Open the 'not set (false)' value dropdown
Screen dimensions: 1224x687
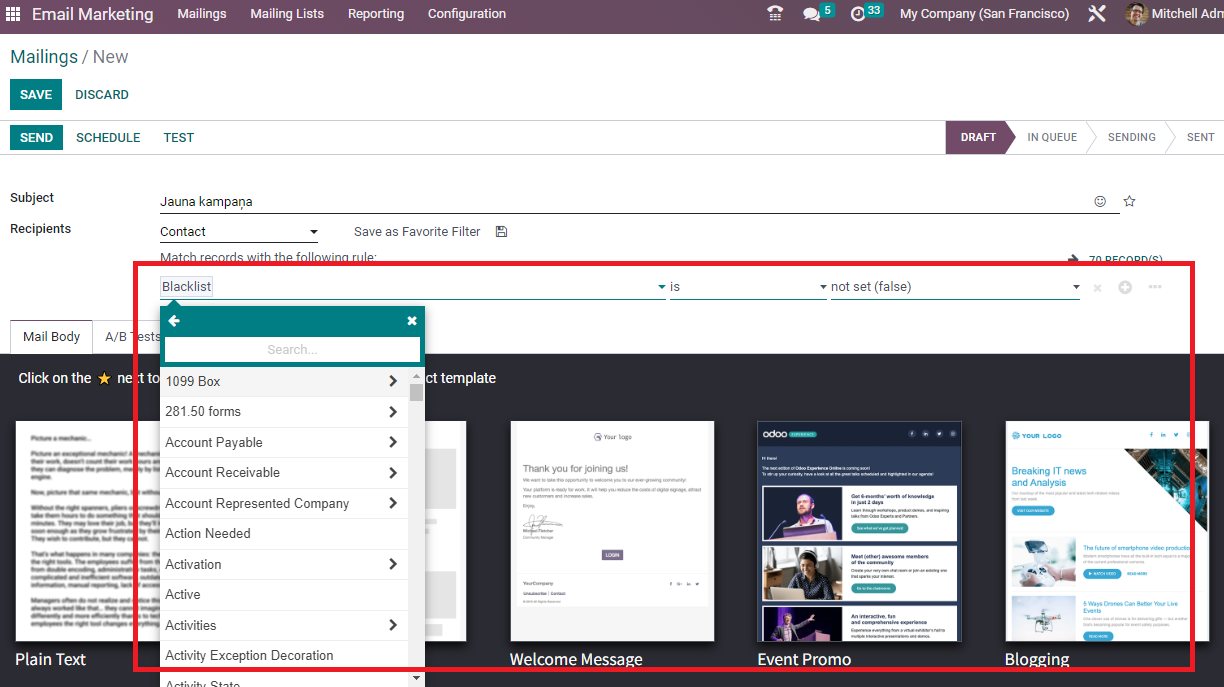[x=956, y=287]
